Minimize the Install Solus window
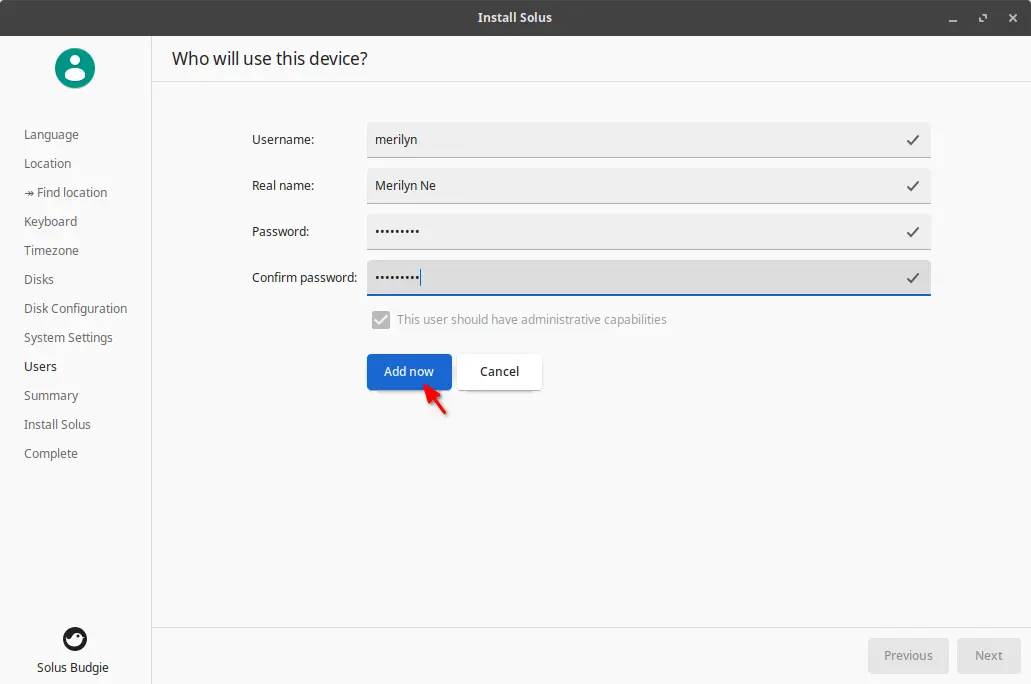The image size is (1031, 684). pyautogui.click(x=953, y=18)
